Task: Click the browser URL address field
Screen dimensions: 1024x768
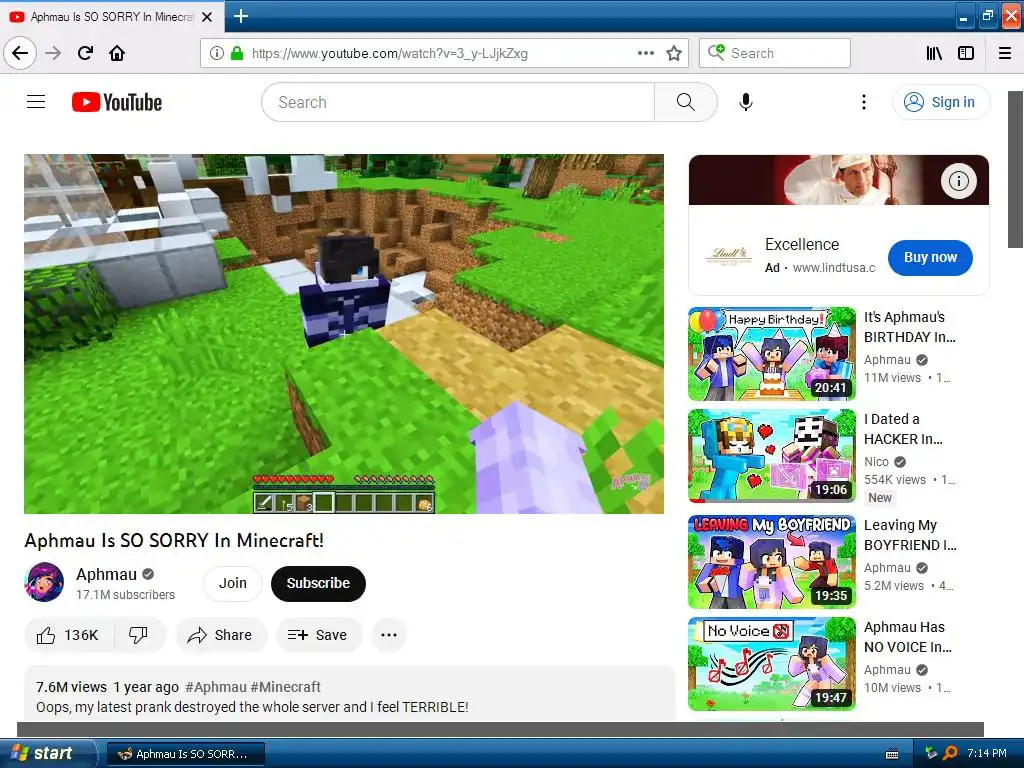Action: (x=442, y=54)
